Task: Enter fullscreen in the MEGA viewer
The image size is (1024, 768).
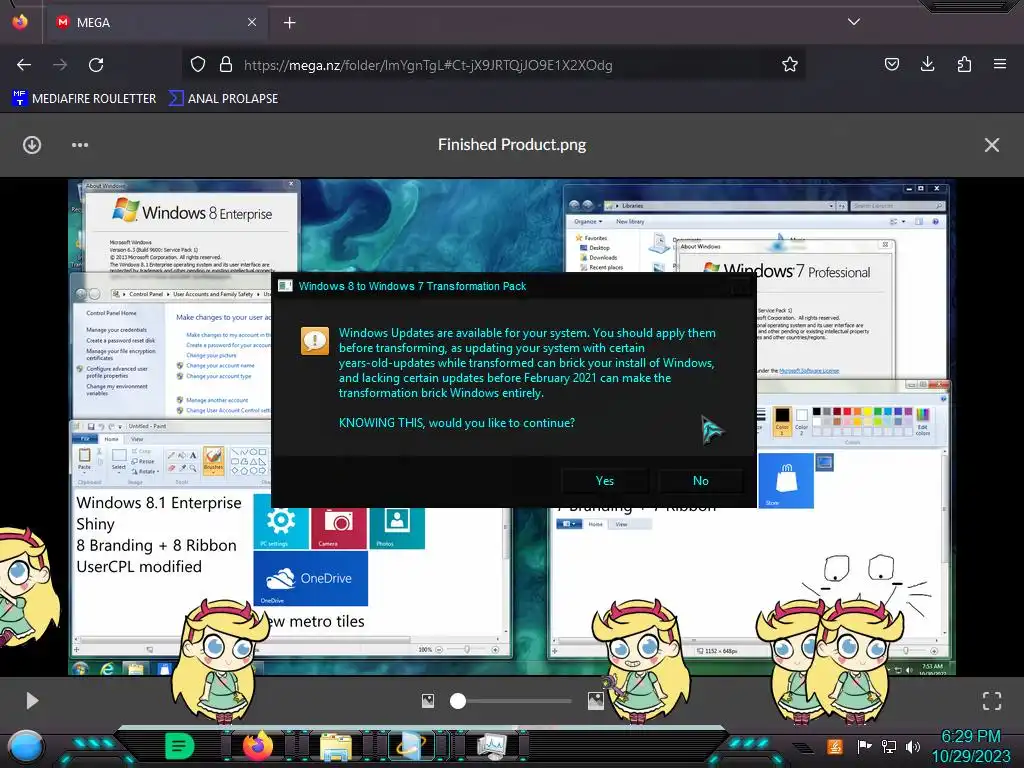Action: coord(991,701)
